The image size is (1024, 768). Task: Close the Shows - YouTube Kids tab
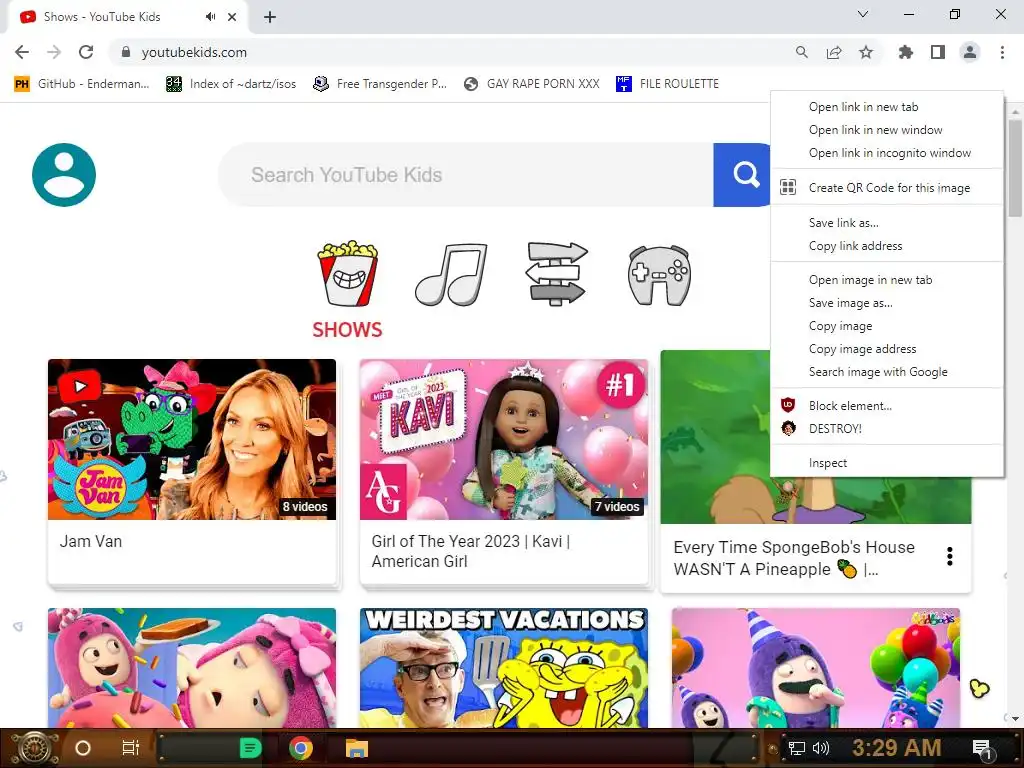point(232,17)
